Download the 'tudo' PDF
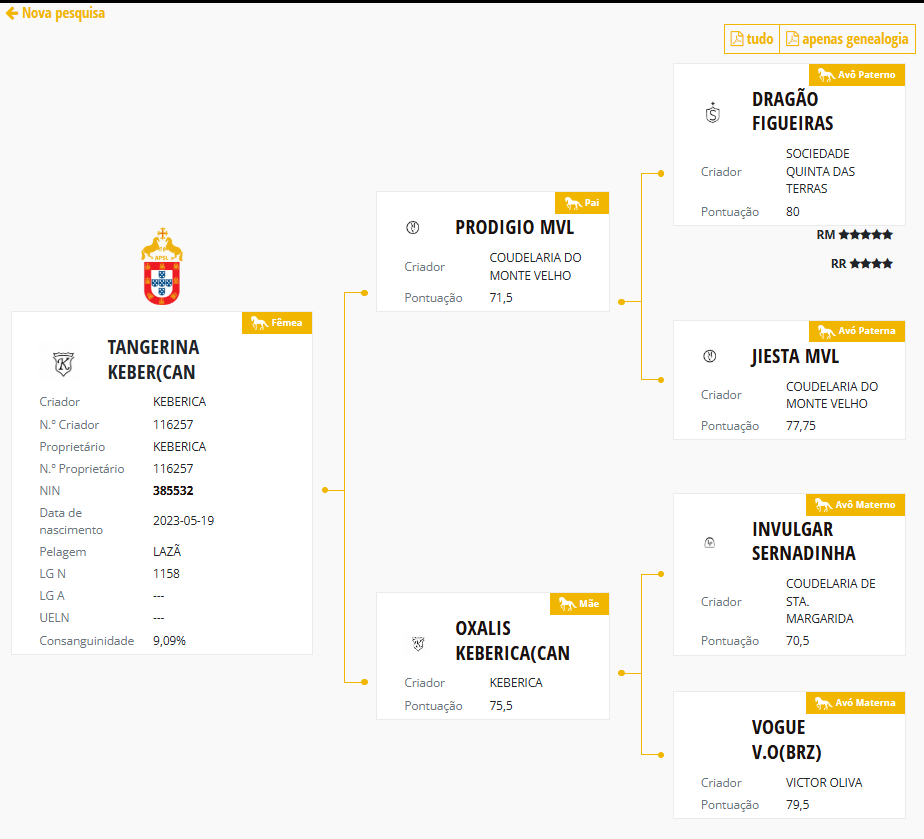 [x=752, y=39]
